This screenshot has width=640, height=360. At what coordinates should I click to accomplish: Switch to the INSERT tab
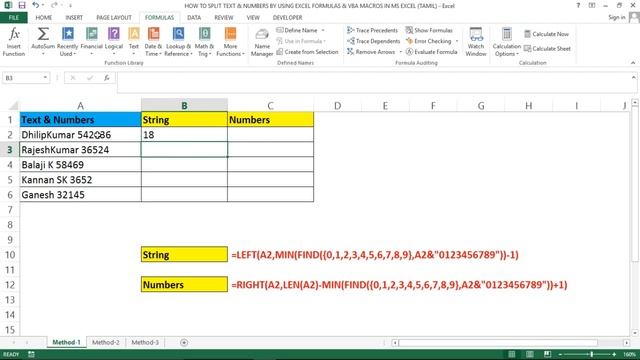coord(74,18)
